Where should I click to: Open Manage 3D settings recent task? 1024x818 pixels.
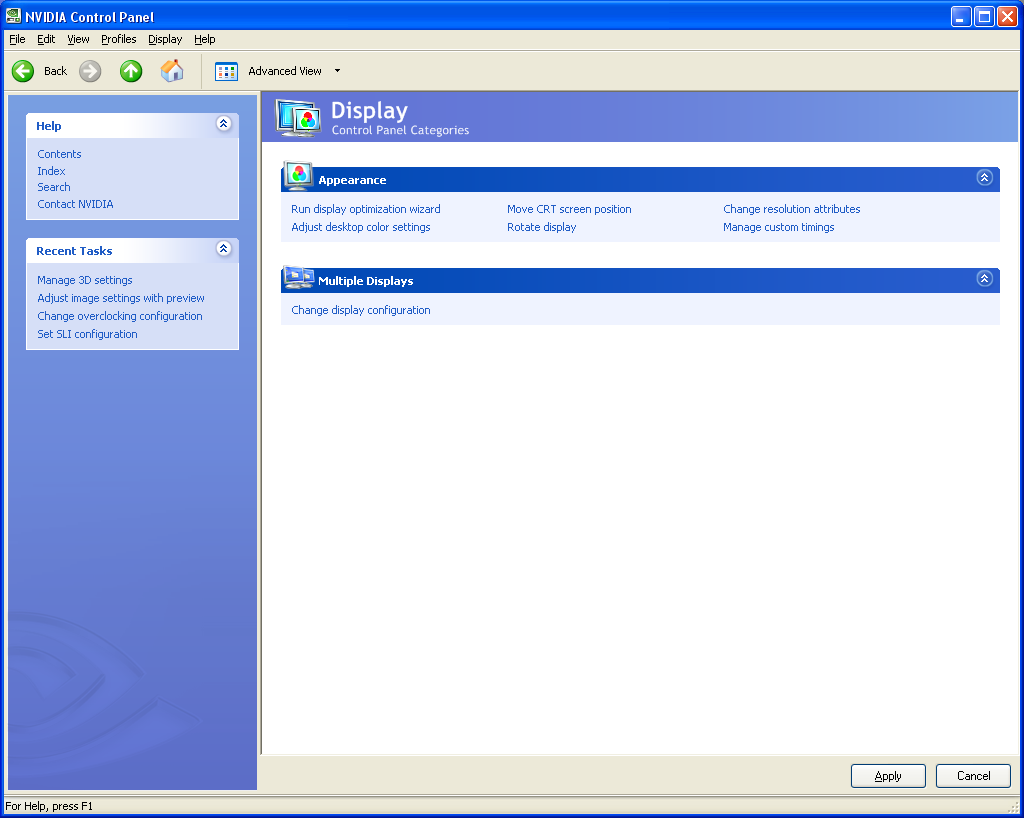click(x=85, y=280)
